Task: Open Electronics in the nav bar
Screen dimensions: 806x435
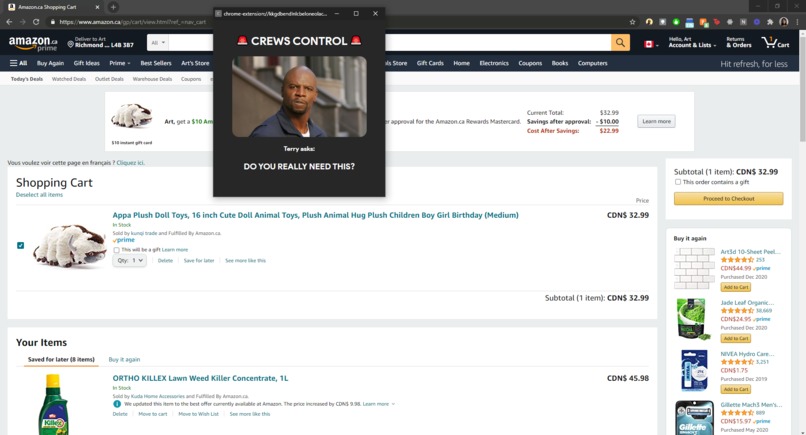Action: [494, 63]
